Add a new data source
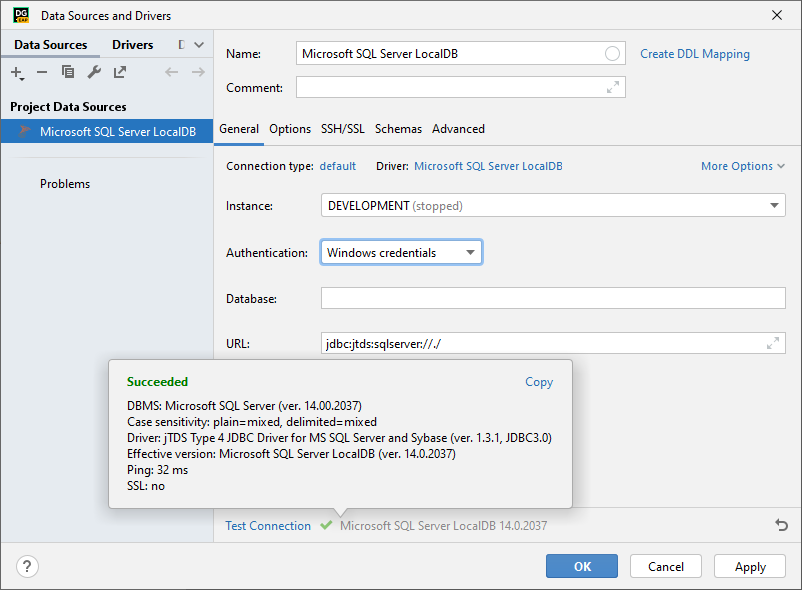 click(x=17, y=72)
